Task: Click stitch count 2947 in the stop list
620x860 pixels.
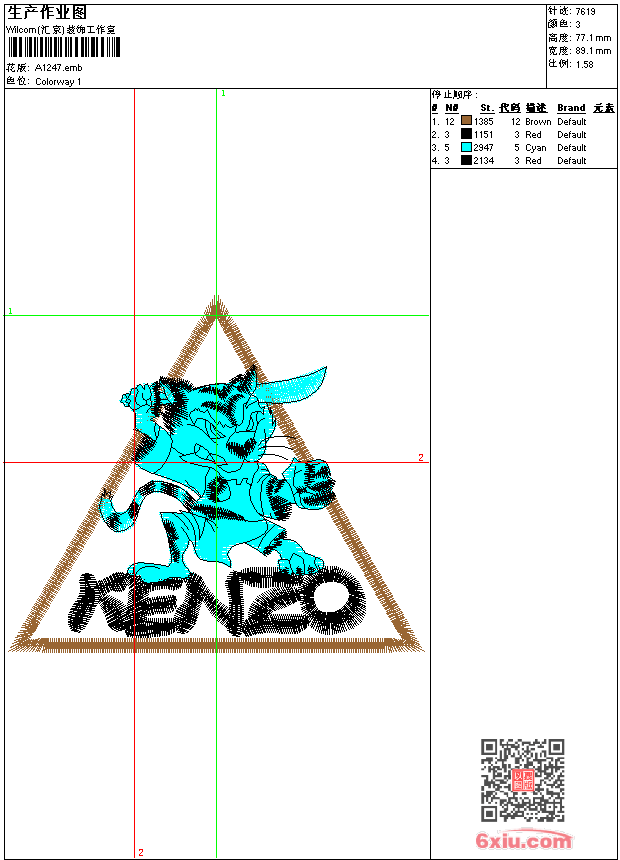Action: tap(484, 148)
